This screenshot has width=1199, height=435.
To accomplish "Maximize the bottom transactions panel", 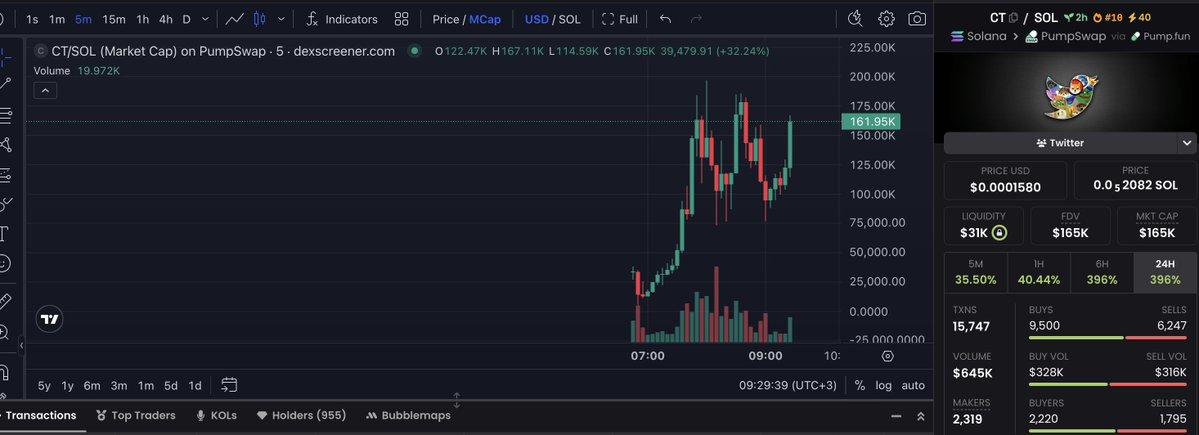I will pyautogui.click(x=921, y=416).
